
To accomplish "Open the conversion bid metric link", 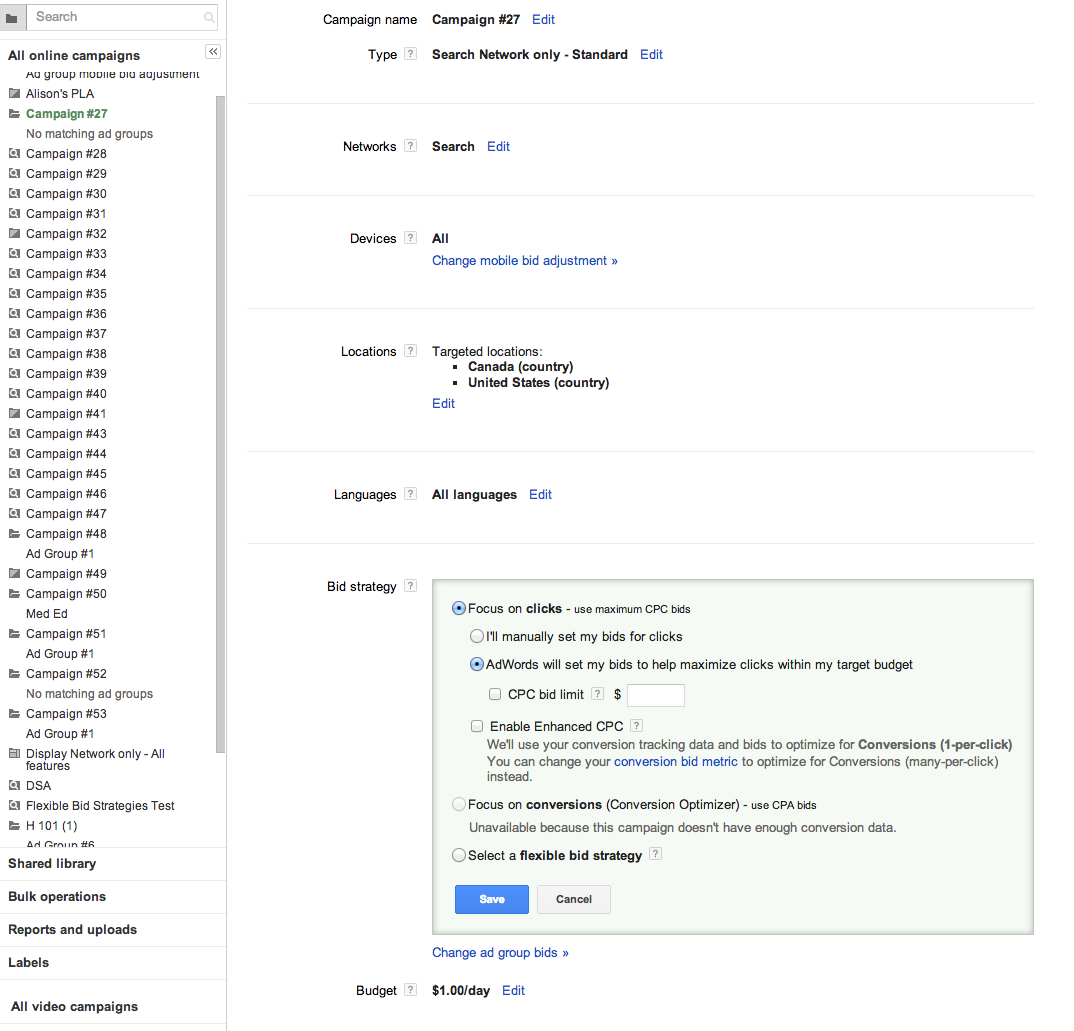I will click(x=675, y=761).
